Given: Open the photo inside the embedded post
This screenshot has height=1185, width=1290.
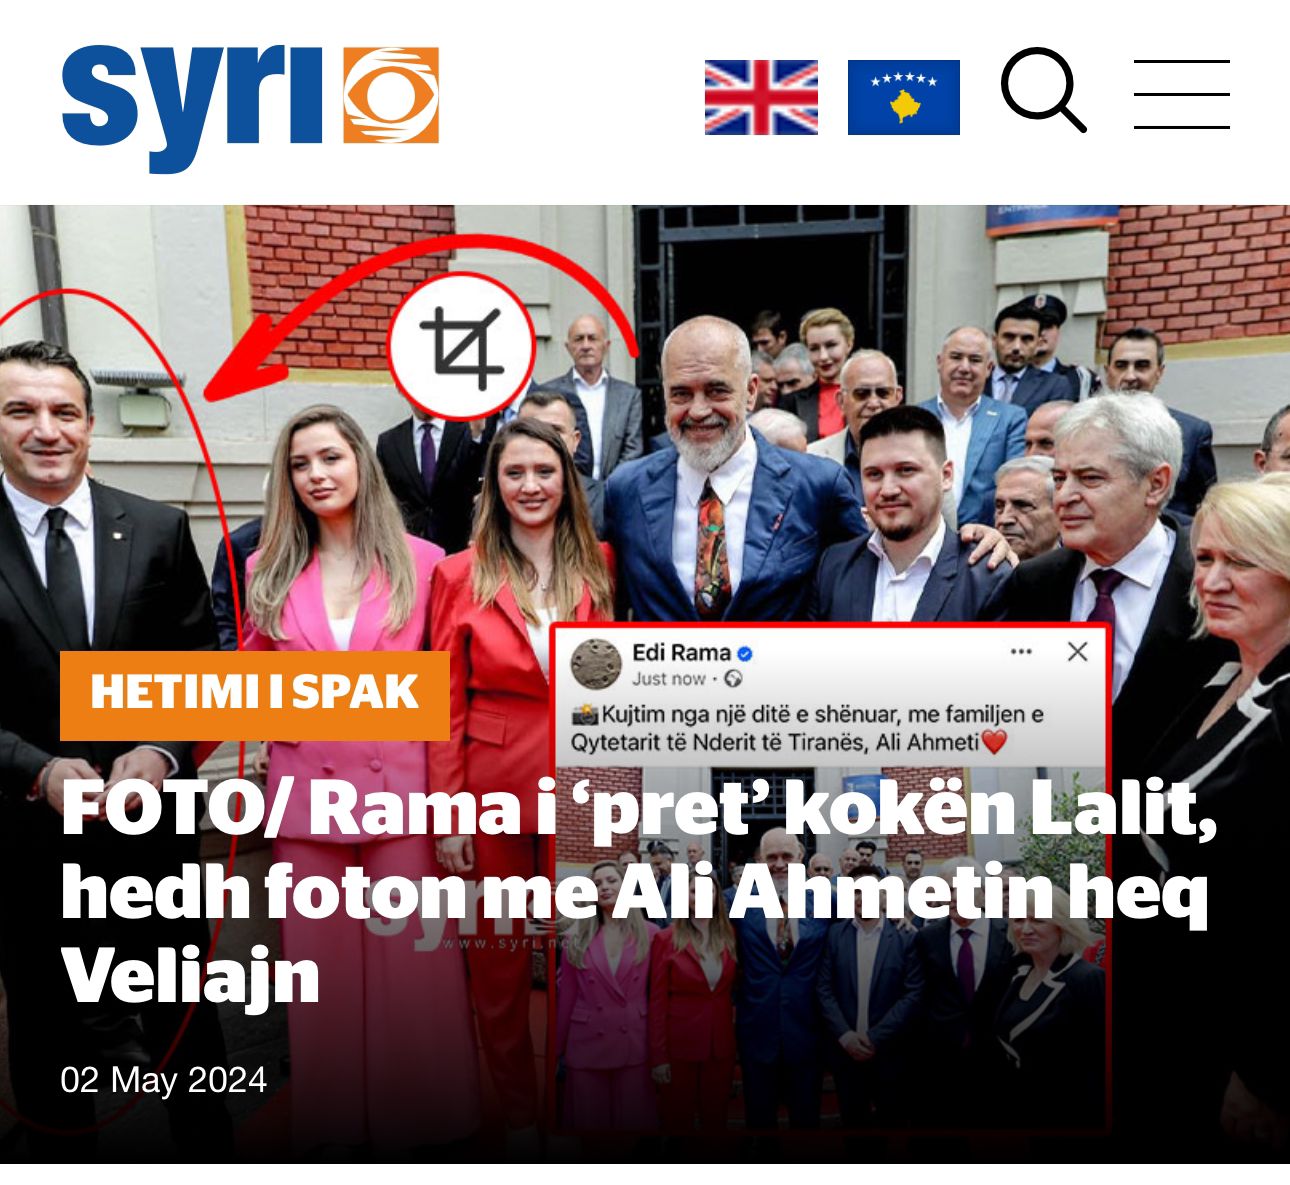Looking at the screenshot, I should (830, 945).
